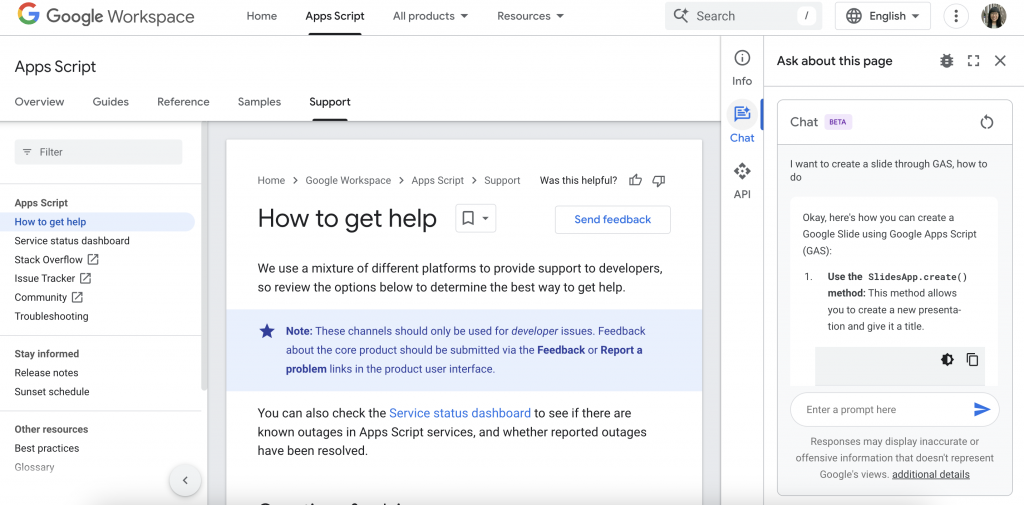This screenshot has width=1024, height=505.
Task: Switch to the Samples tab
Action: (x=259, y=102)
